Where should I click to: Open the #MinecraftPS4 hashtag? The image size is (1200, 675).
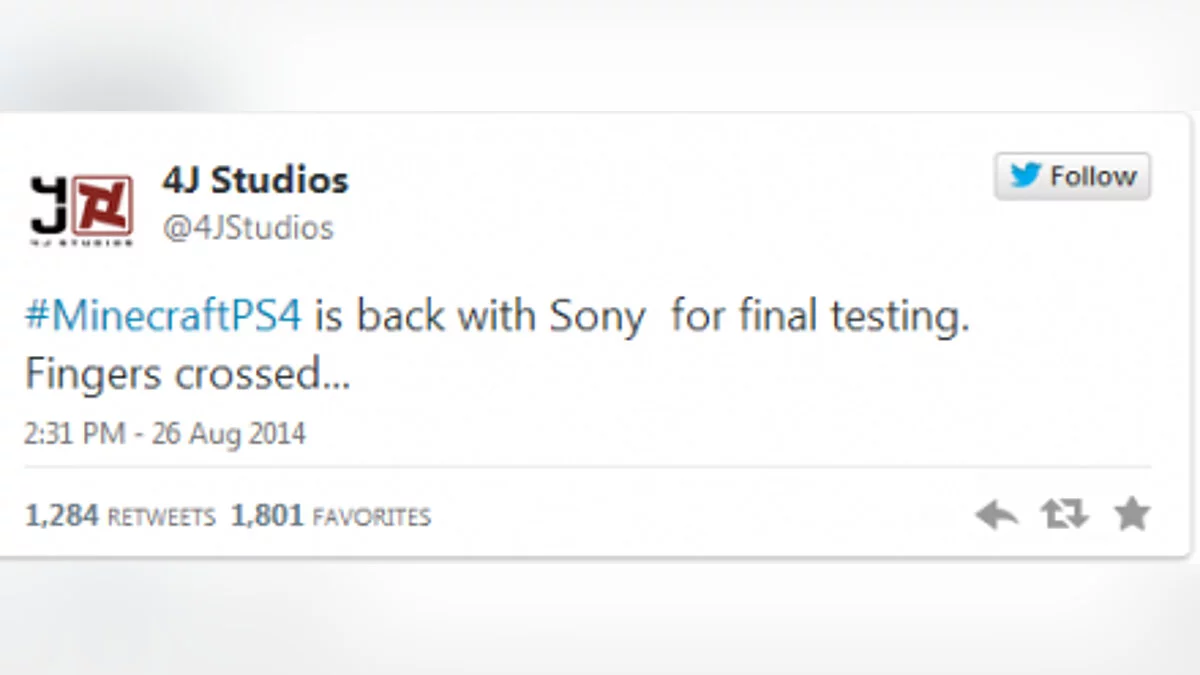pos(163,316)
